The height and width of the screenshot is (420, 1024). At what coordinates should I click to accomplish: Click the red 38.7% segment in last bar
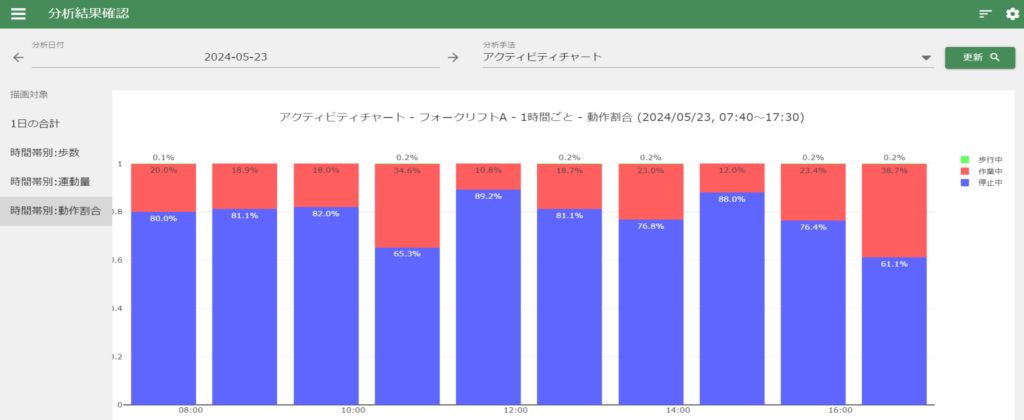[893, 210]
